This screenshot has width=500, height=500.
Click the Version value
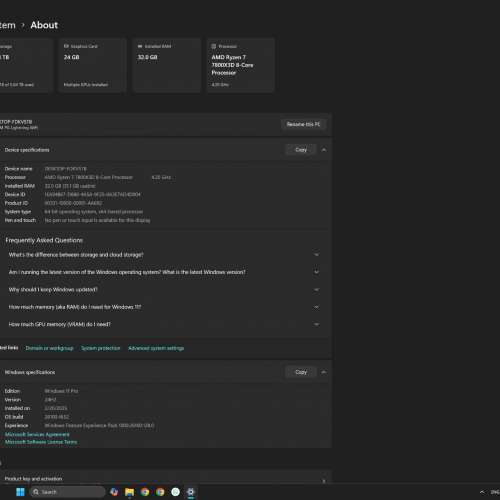50,400
